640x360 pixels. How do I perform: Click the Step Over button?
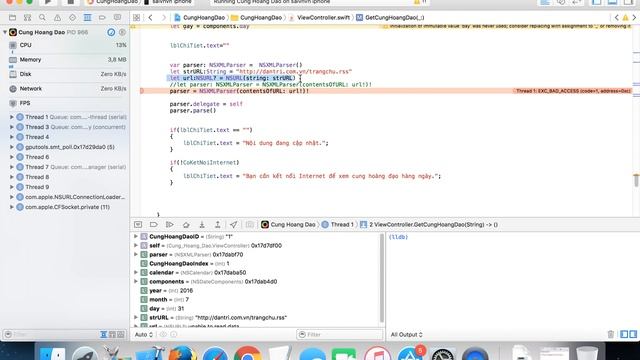[186, 224]
